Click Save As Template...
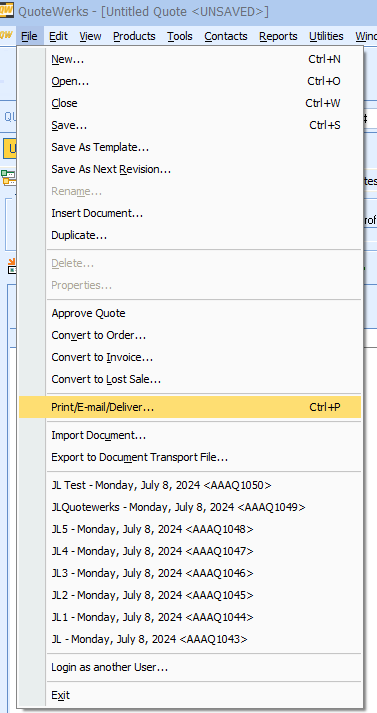 [190, 147]
